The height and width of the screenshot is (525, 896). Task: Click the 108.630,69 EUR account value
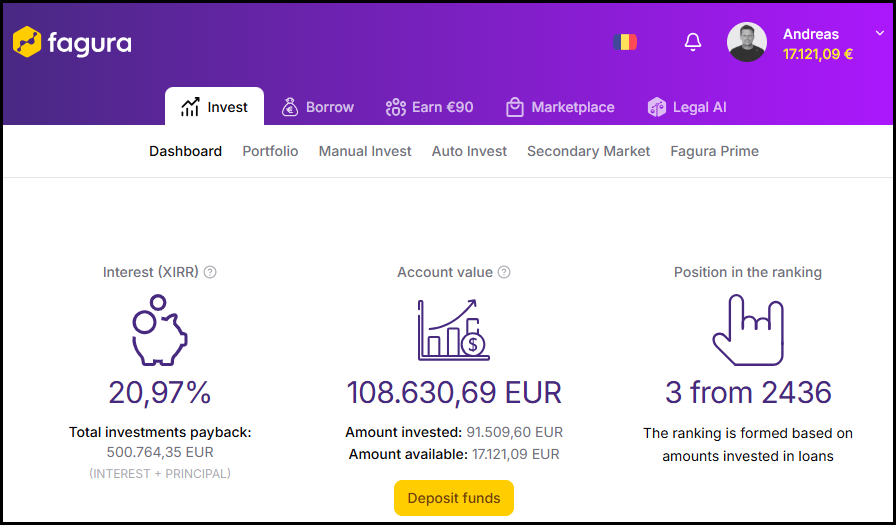click(454, 393)
